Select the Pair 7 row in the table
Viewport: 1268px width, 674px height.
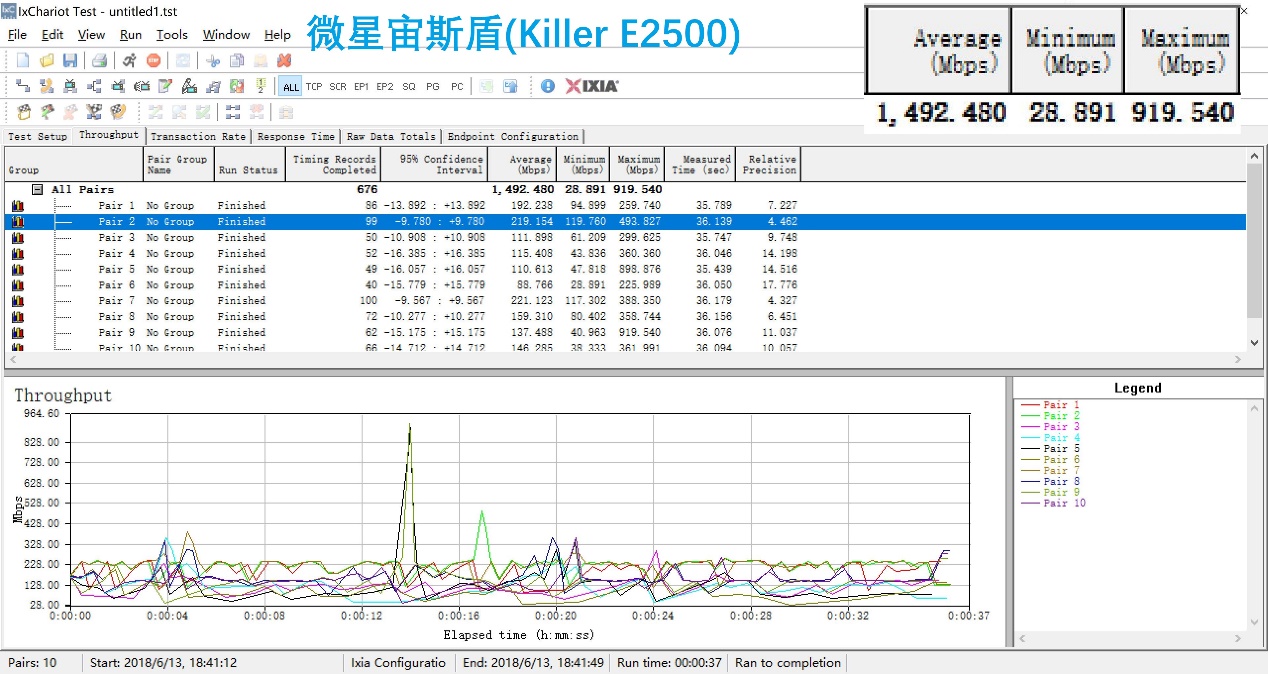point(625,301)
